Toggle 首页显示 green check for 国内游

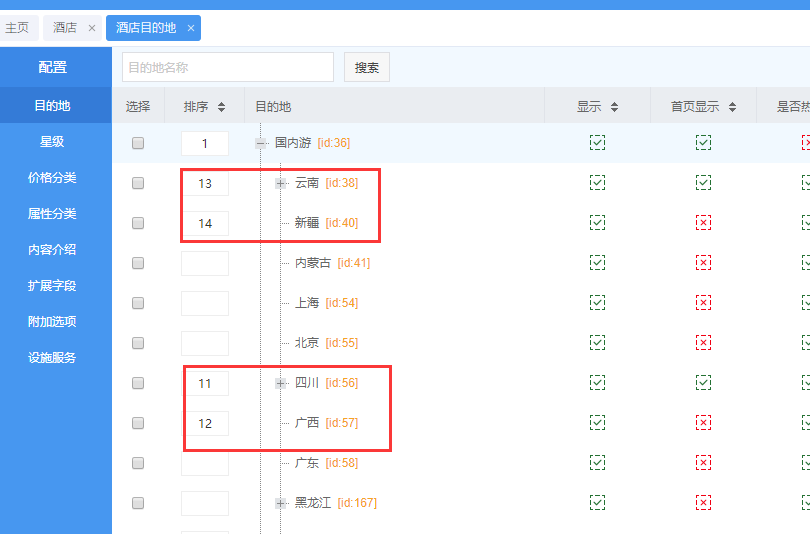pos(703,143)
